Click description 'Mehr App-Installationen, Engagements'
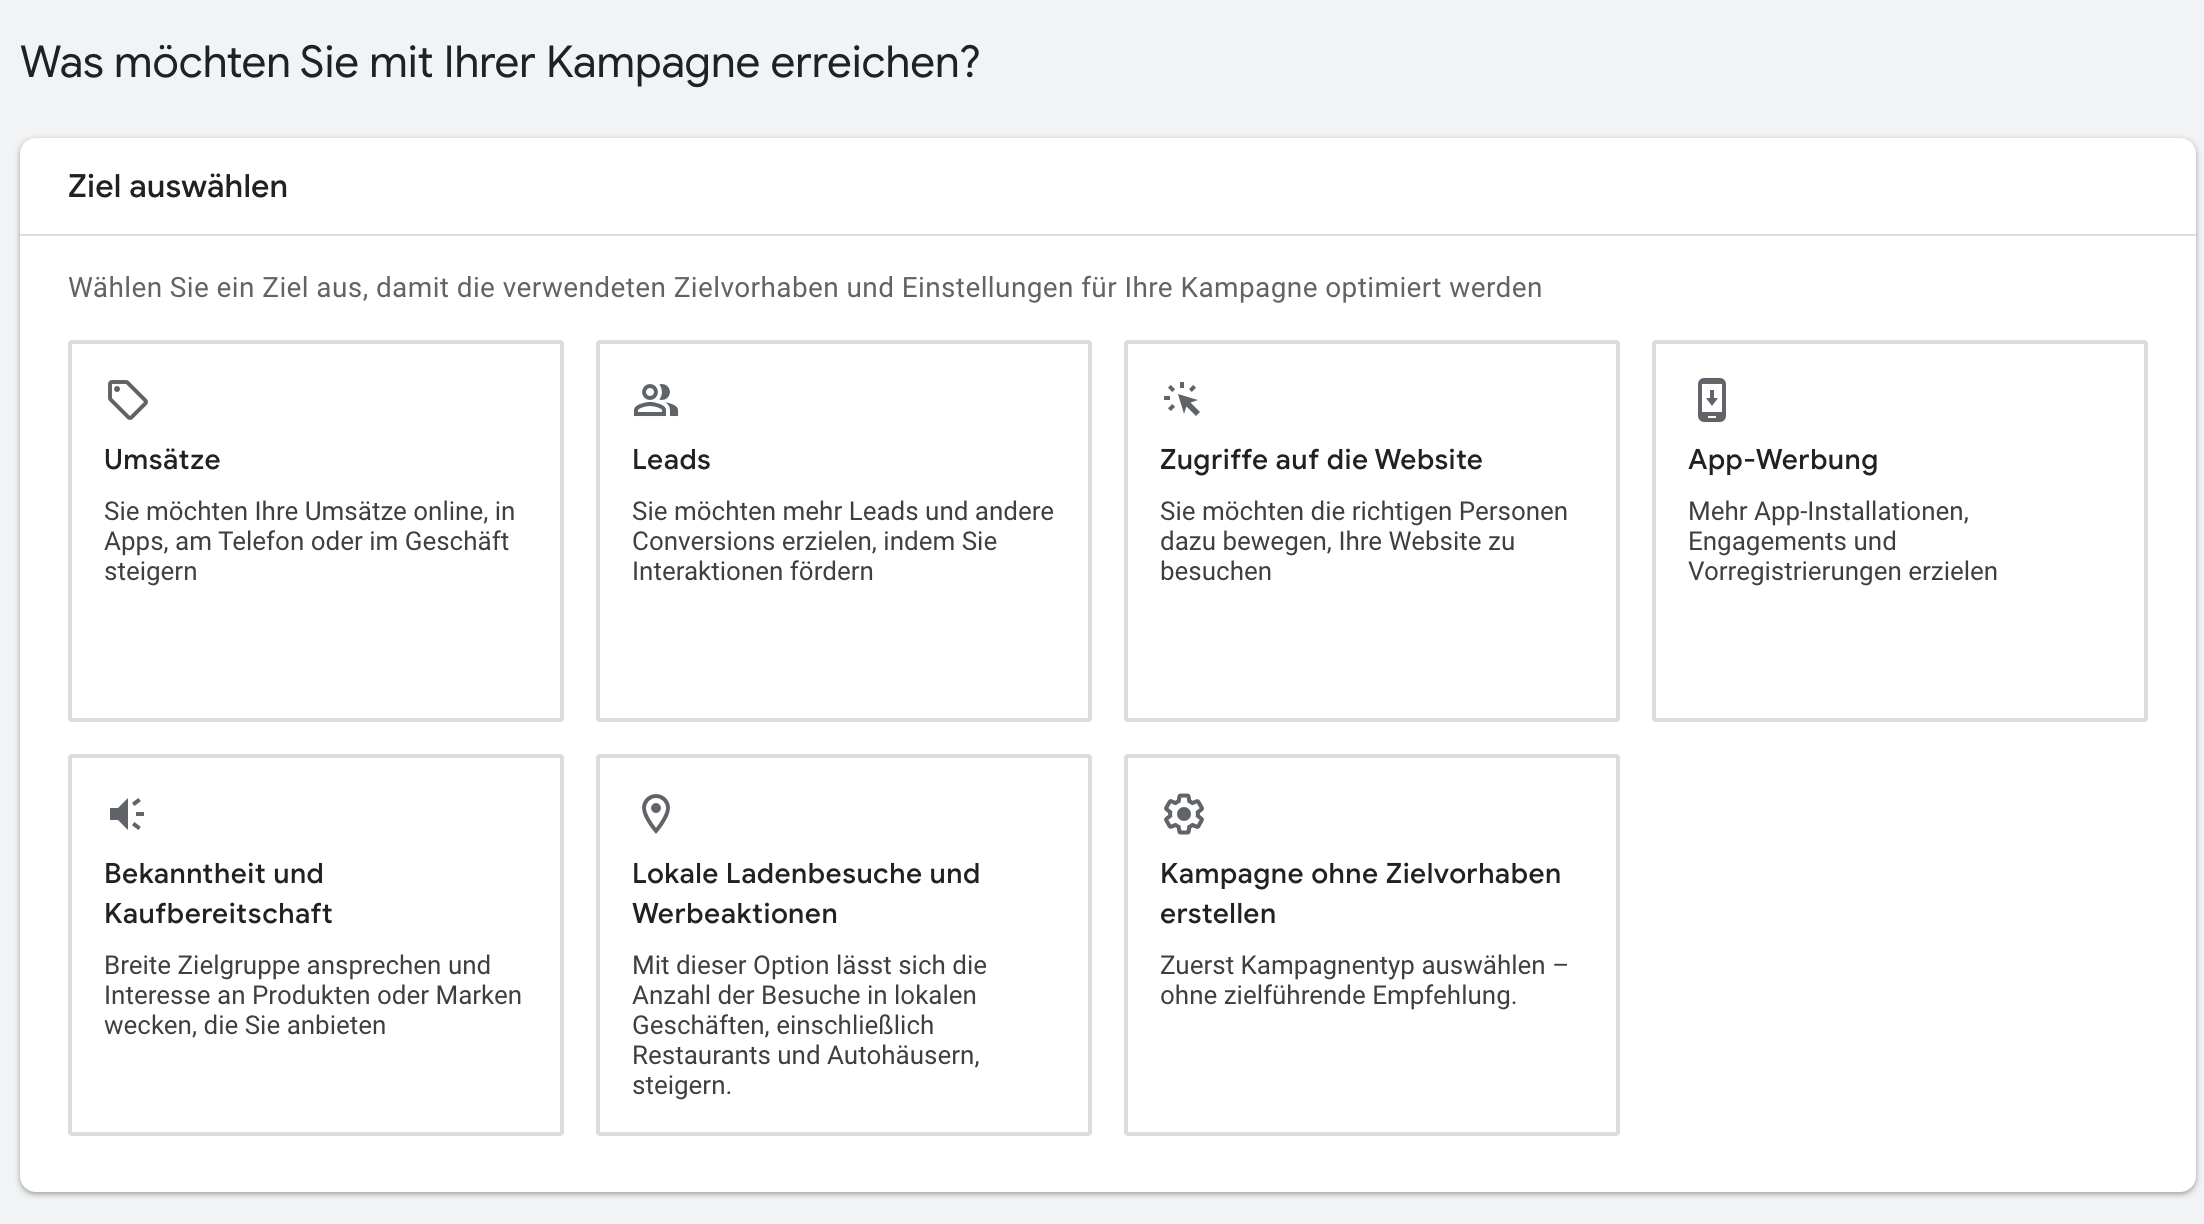 [1842, 541]
